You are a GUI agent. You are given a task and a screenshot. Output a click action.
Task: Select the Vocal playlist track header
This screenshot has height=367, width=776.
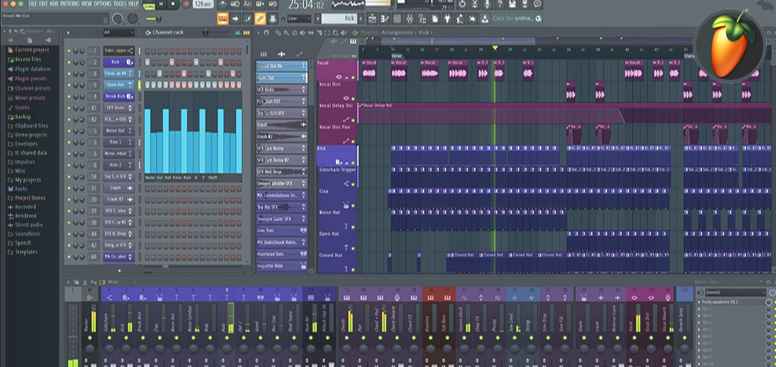coord(337,70)
